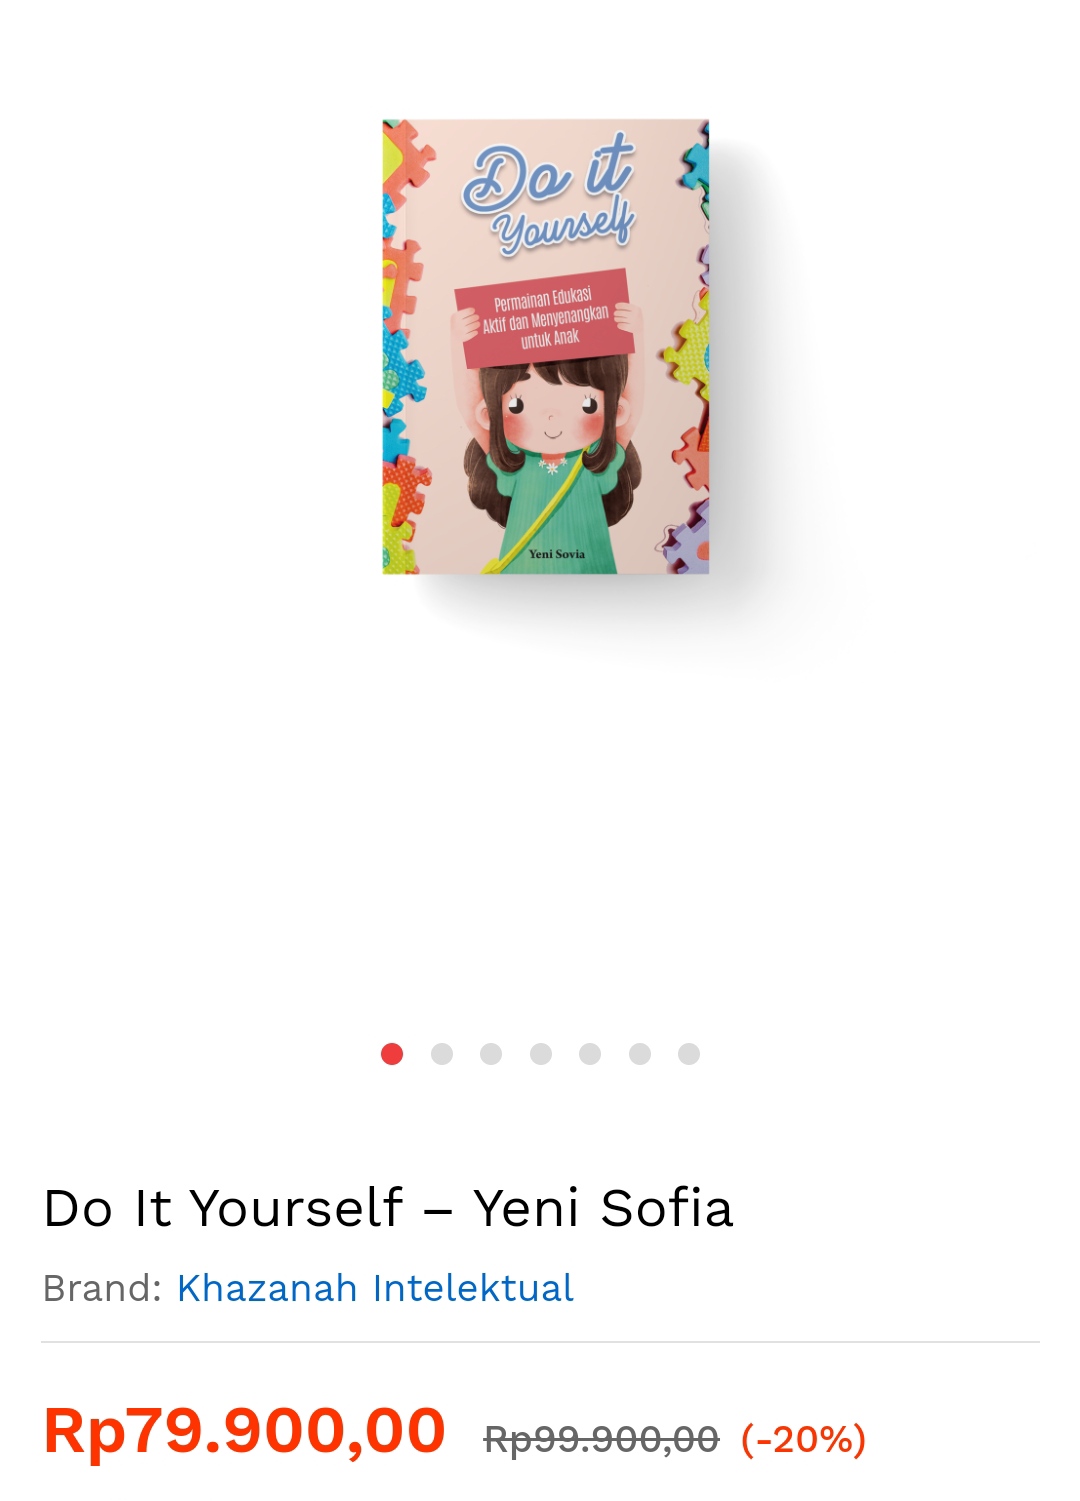Open the Do It Yourself book cover image
The image size is (1080, 1501).
tap(545, 346)
